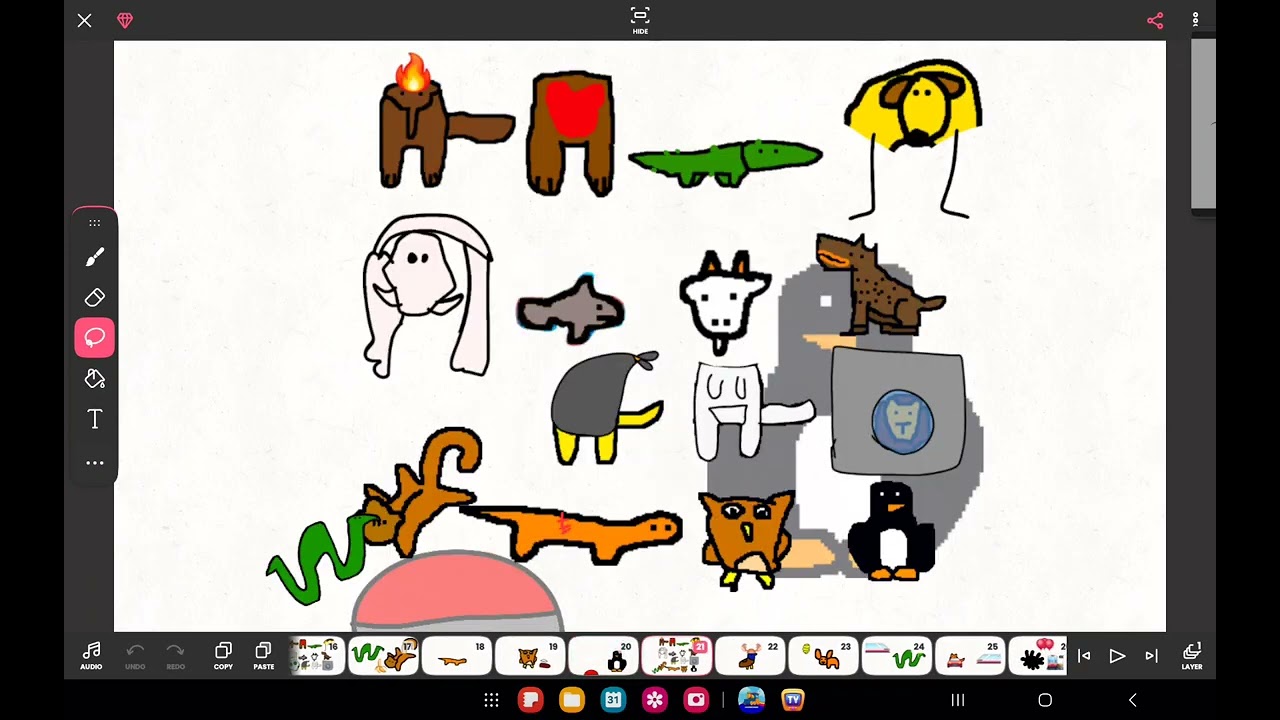Screen dimensions: 1280x720
Task: Open the recent landscape app icon
Action: (751, 700)
